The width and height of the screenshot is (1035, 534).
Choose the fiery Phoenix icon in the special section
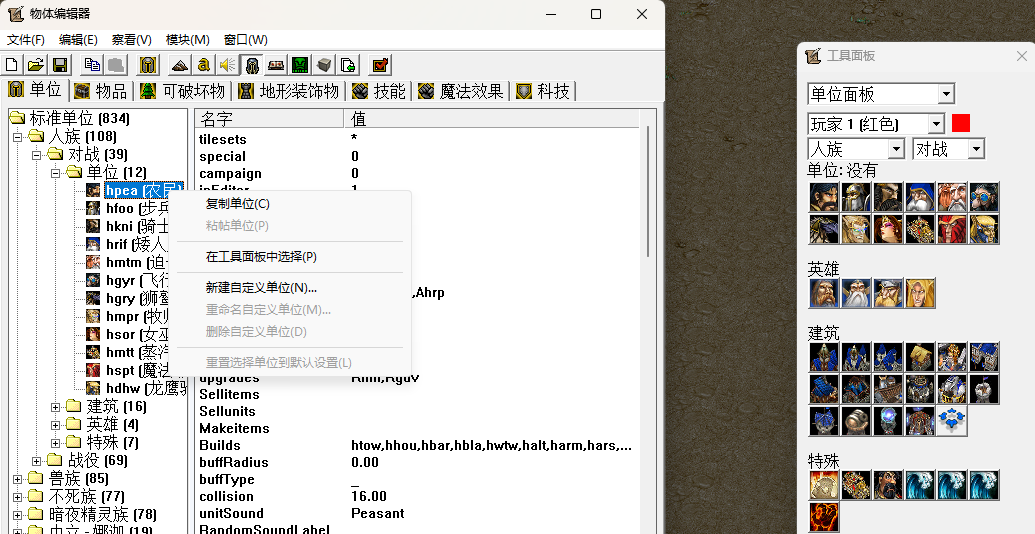click(x=823, y=517)
